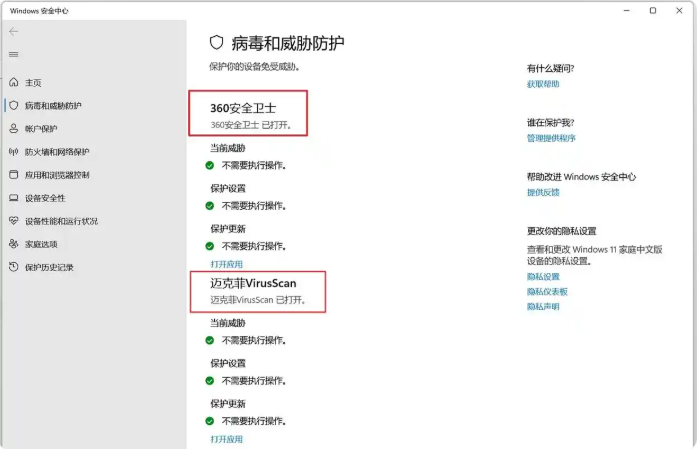Open 保护历史记录 sidebar item
697x449 pixels.
click(49, 267)
